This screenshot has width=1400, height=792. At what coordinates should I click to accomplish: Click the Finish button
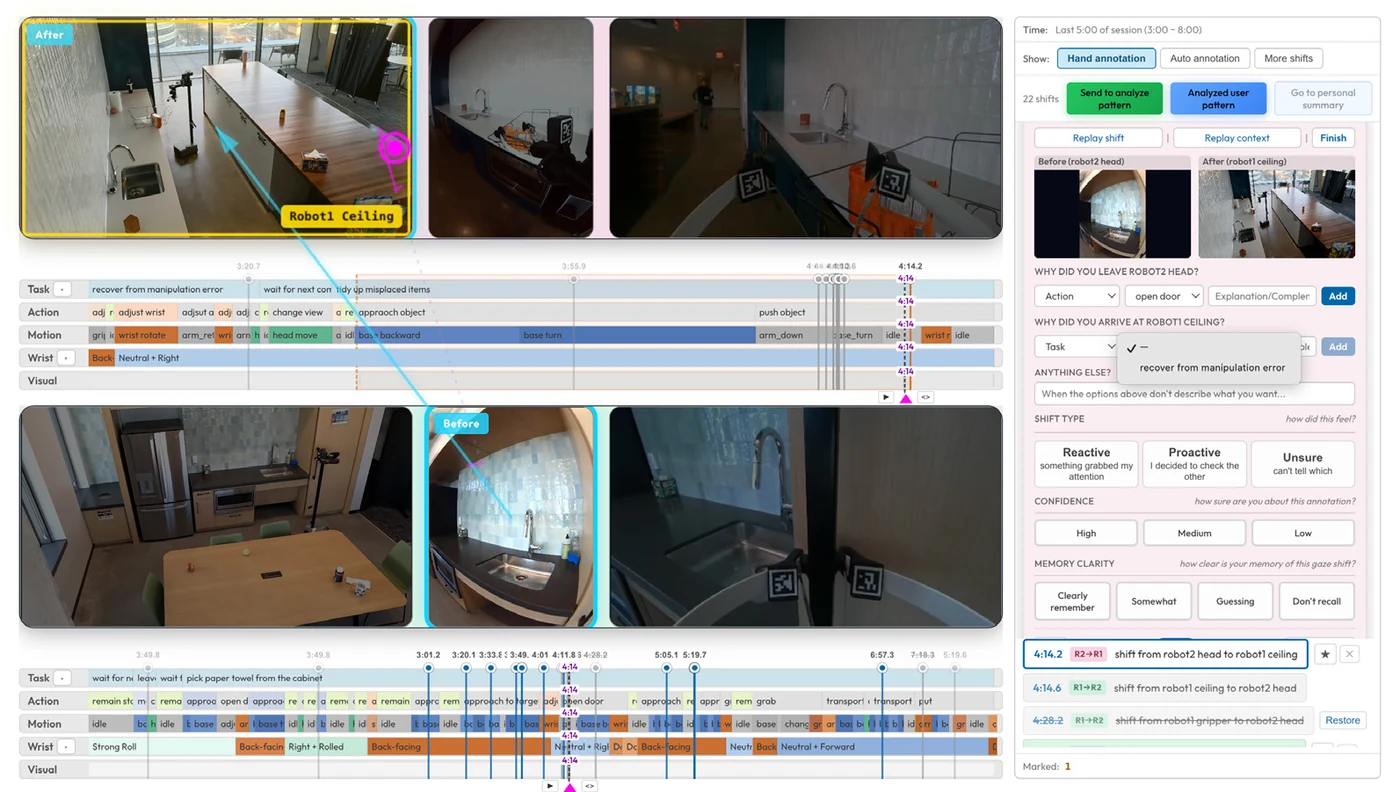[x=1333, y=138]
